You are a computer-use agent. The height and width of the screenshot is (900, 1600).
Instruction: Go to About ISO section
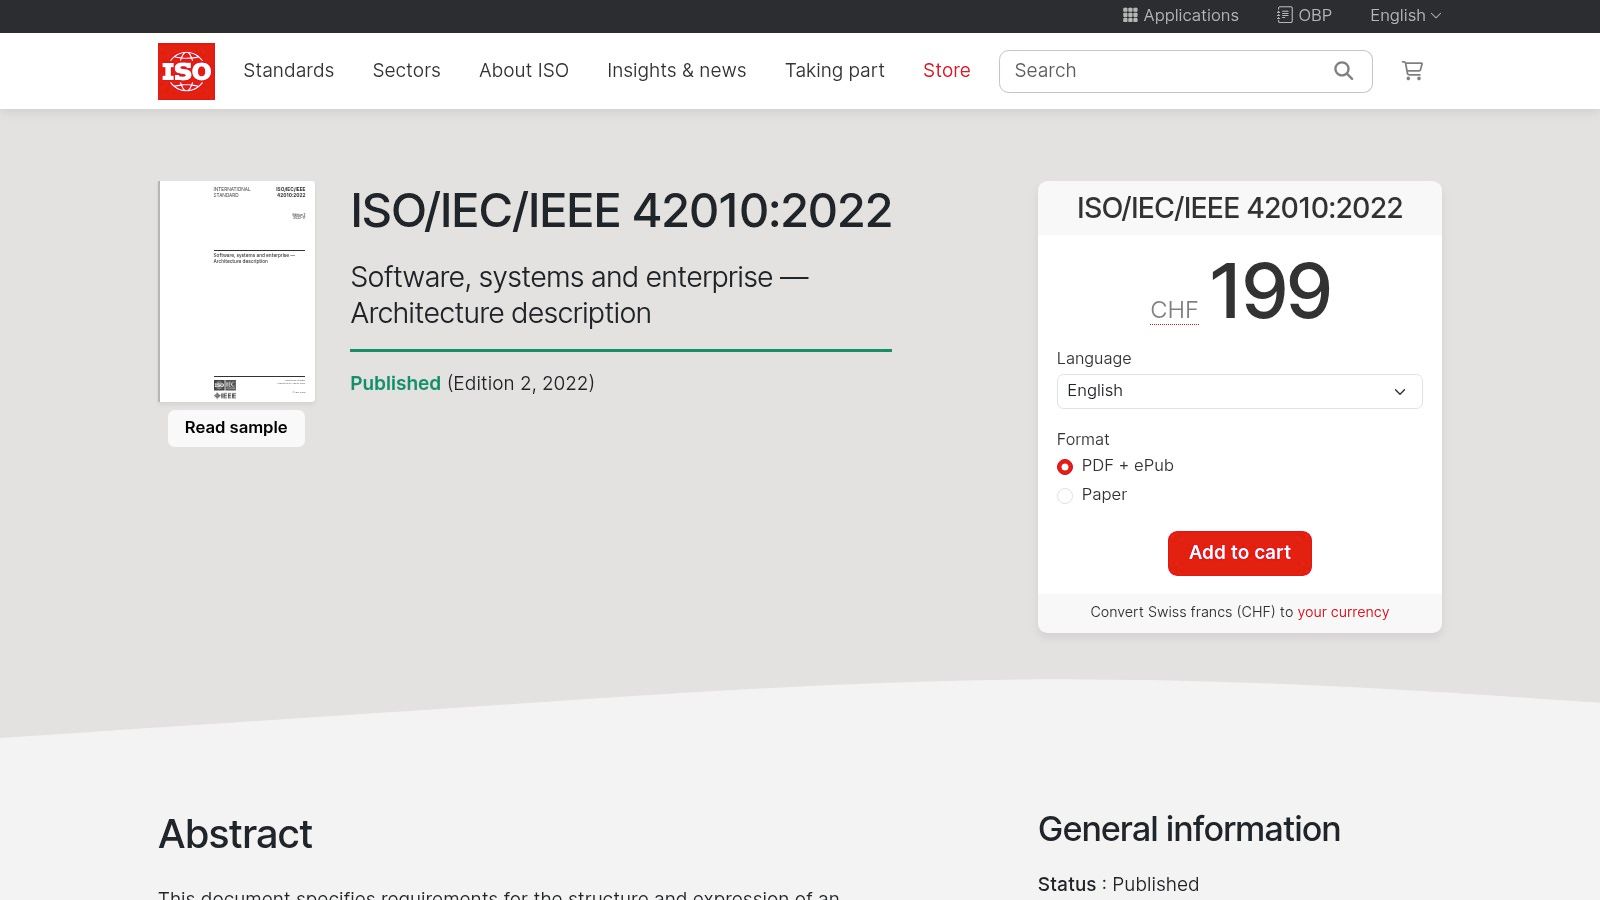(x=523, y=71)
